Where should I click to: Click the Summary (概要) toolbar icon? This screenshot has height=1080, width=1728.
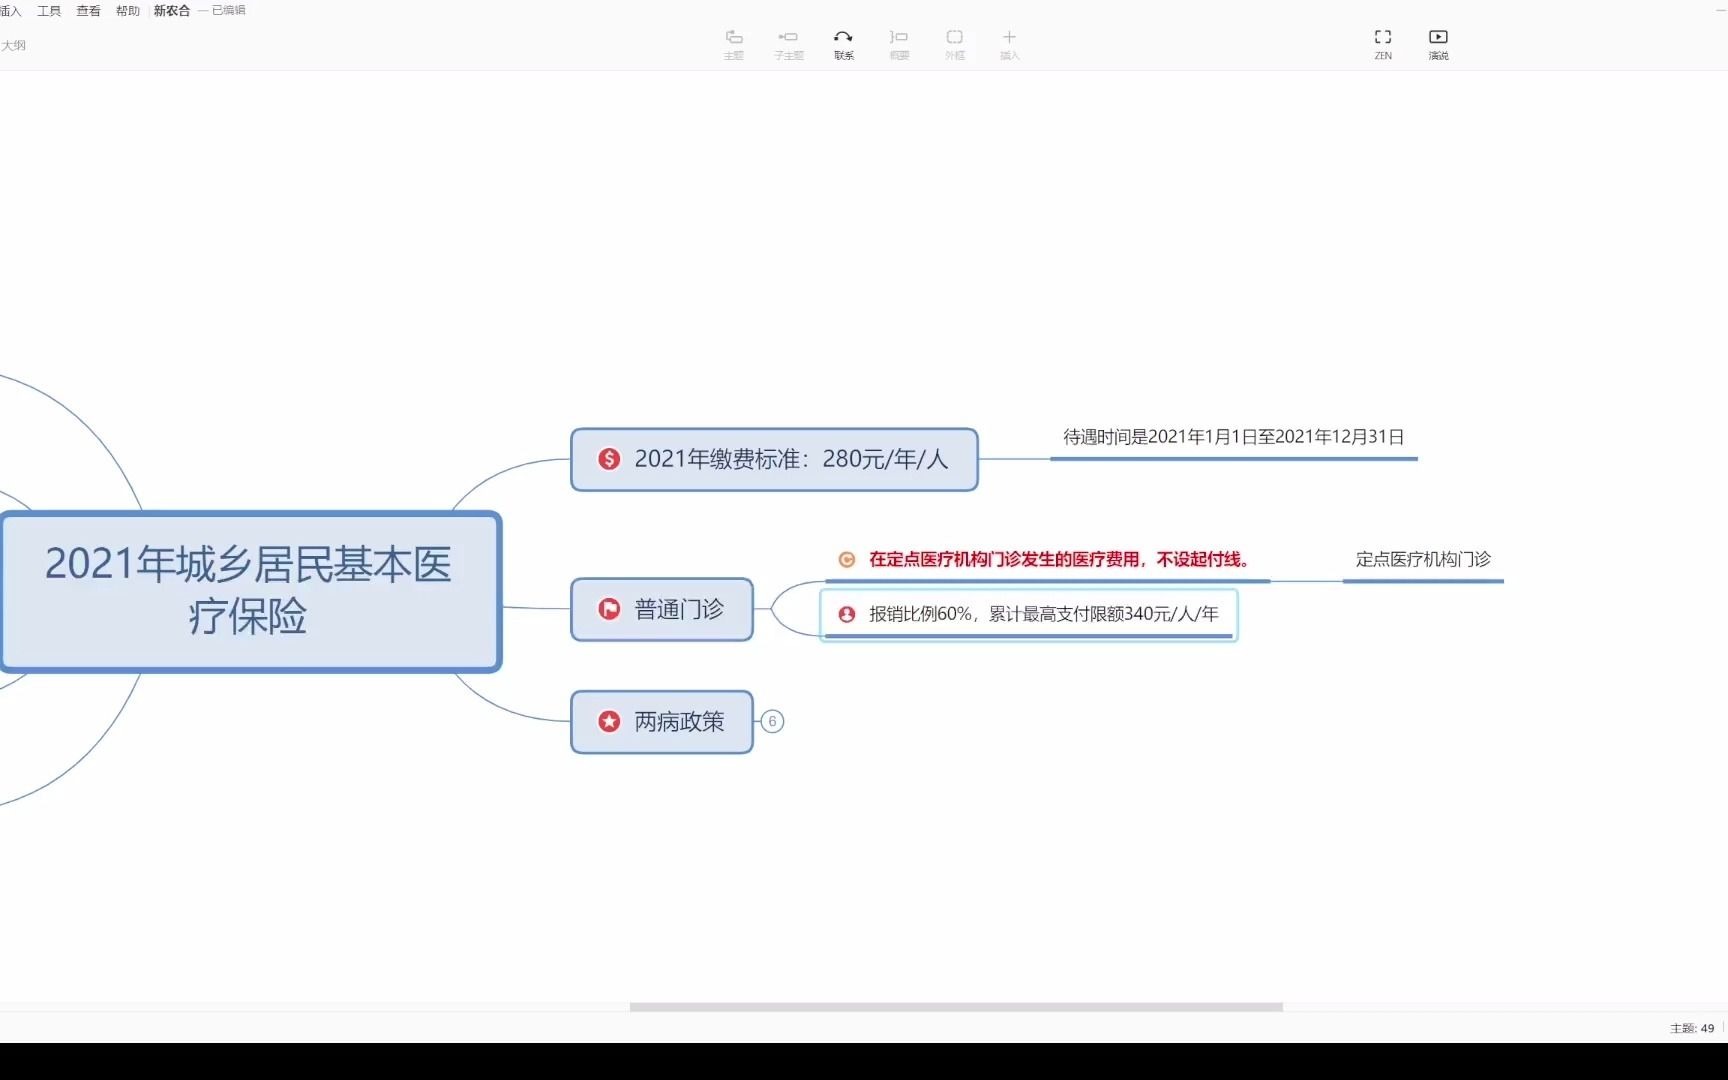coord(899,44)
